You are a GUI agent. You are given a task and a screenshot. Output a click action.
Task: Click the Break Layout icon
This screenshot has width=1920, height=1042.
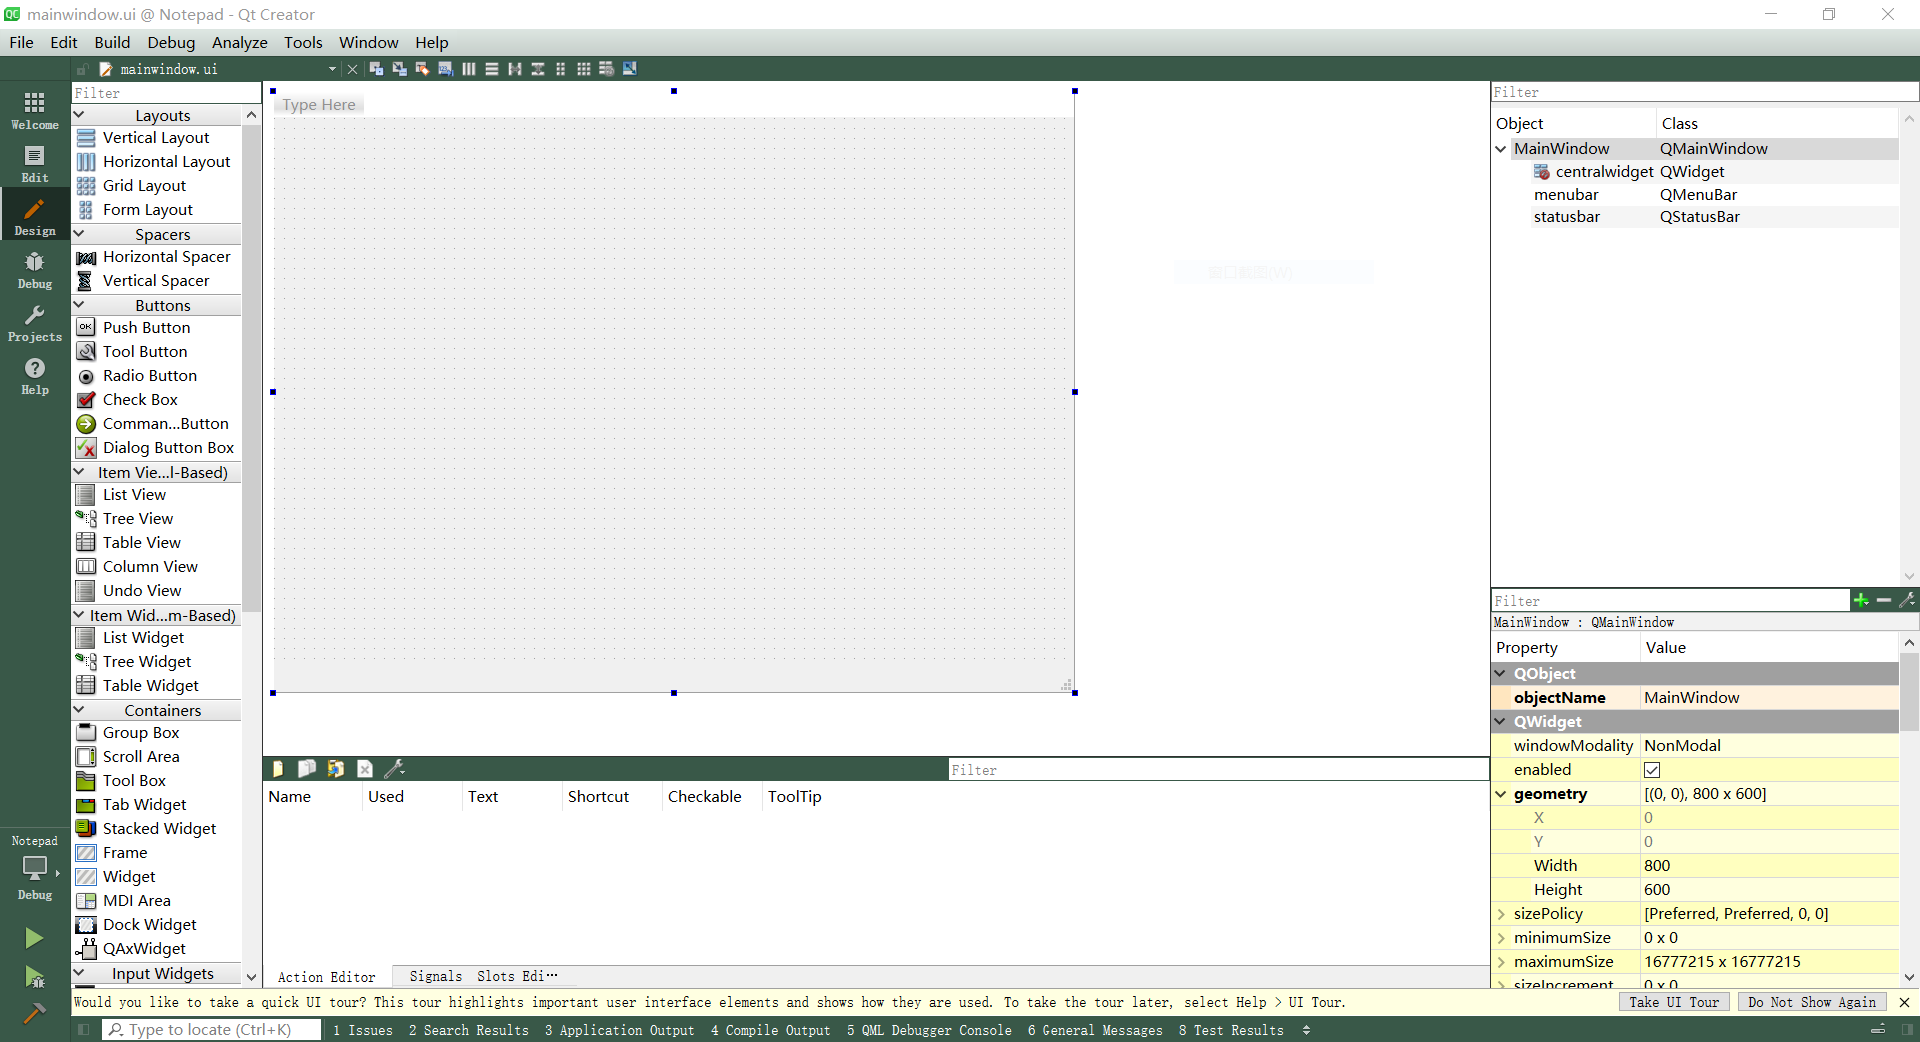(x=606, y=69)
